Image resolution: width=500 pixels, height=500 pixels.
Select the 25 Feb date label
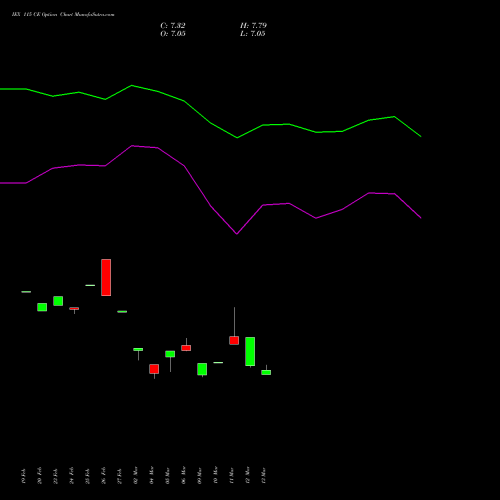pos(87,476)
